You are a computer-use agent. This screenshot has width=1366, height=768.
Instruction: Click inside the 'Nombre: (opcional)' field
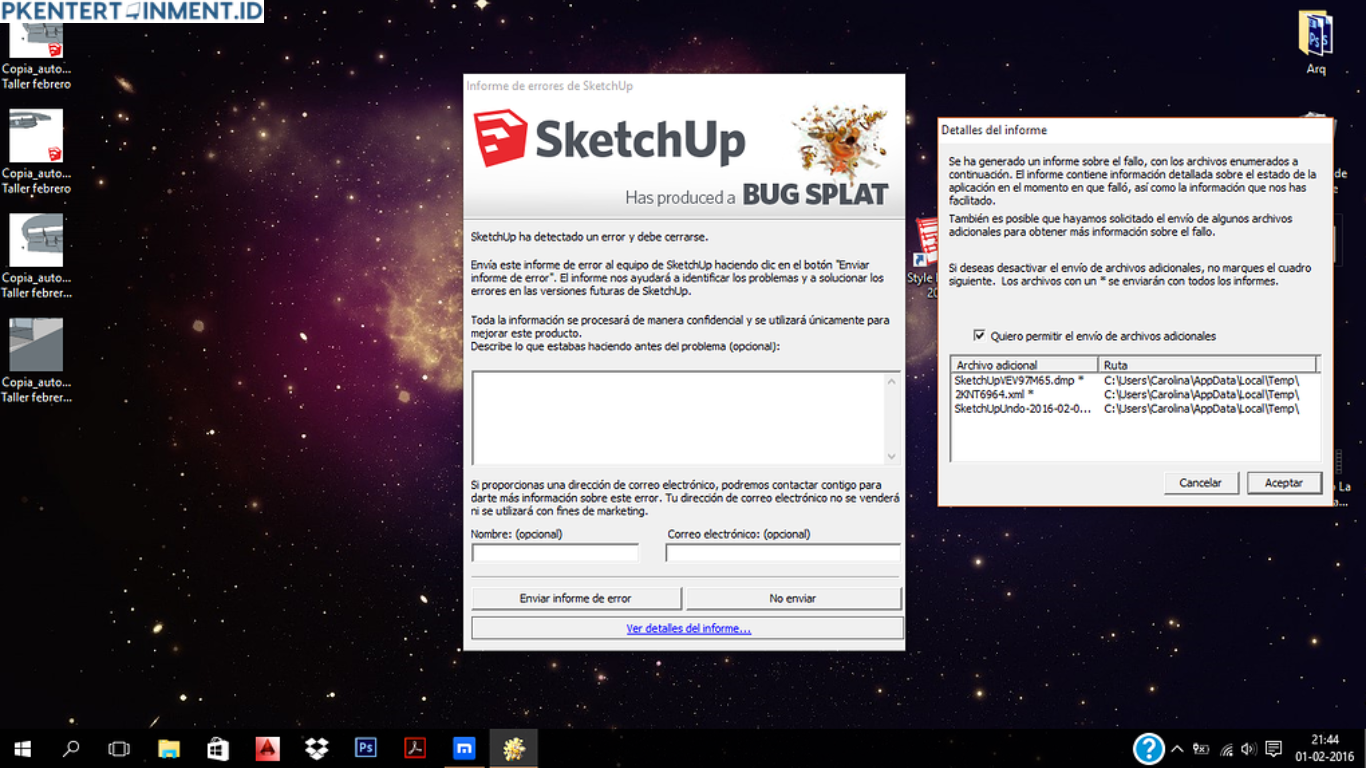click(555, 551)
